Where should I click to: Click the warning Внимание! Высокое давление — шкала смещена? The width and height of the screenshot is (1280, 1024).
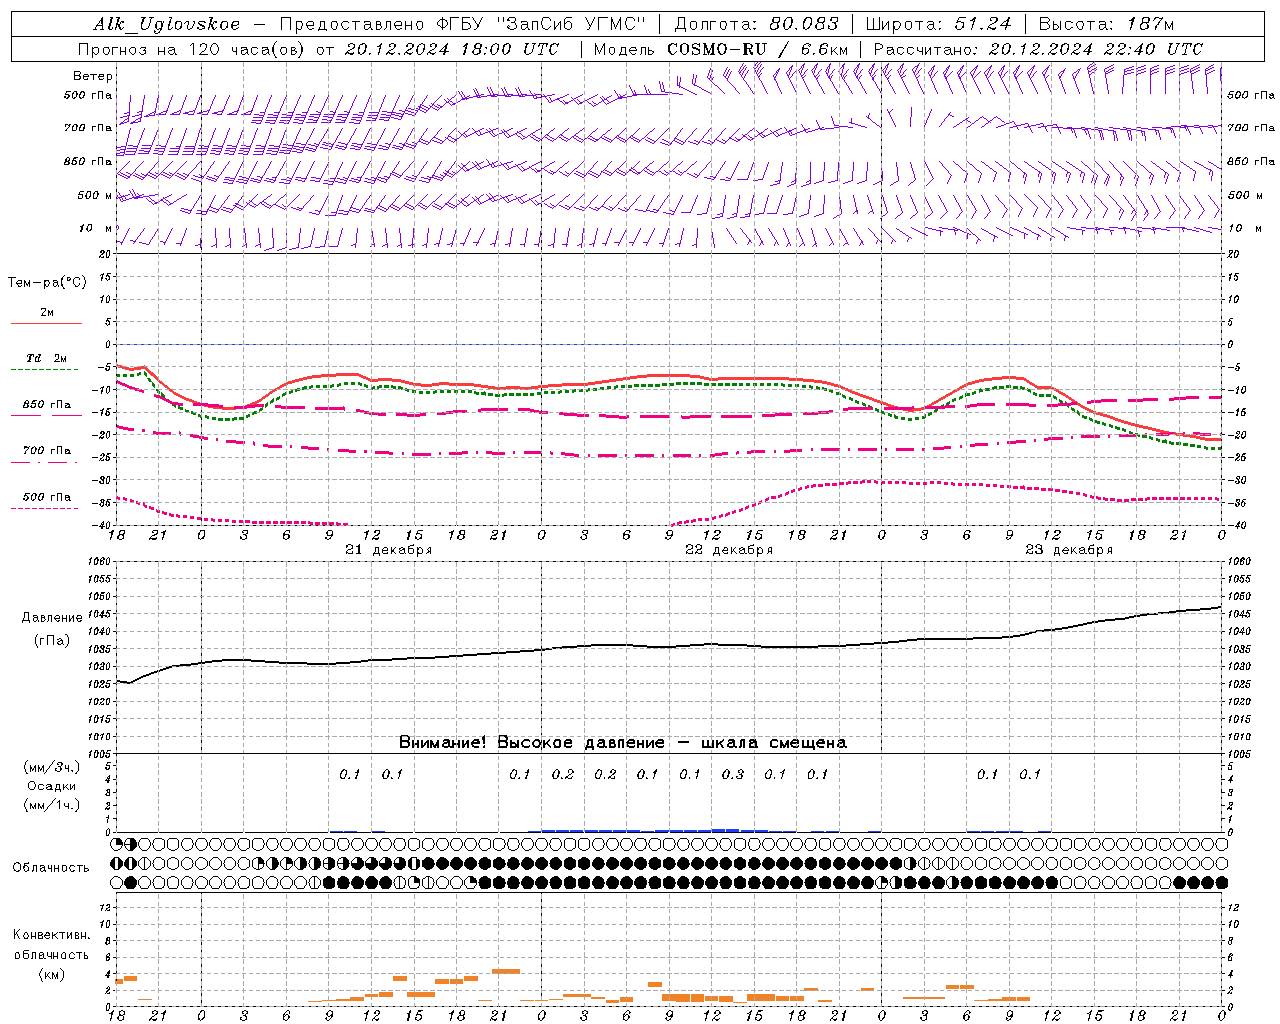623,743
